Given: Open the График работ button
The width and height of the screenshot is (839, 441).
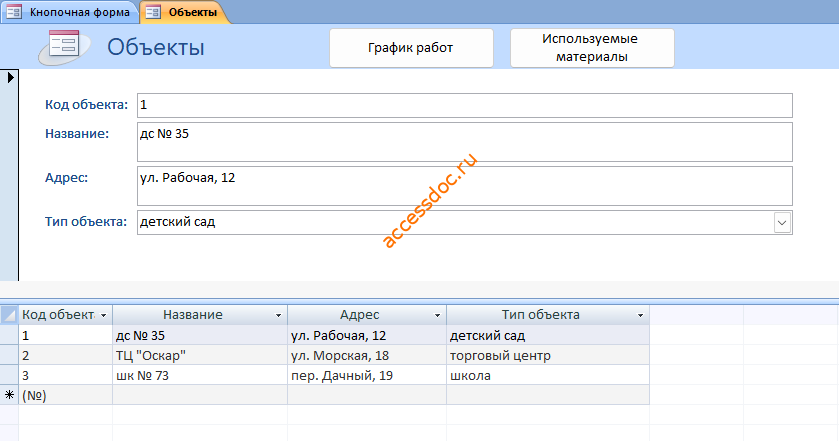Looking at the screenshot, I should click(x=411, y=48).
